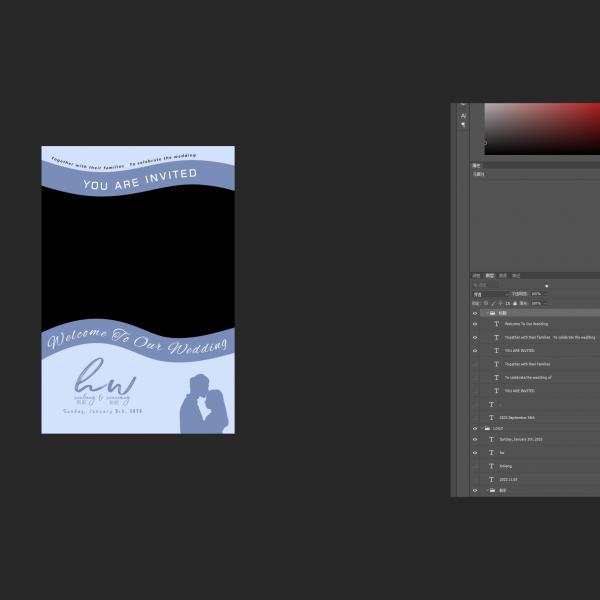Click the lock all icon in Layers panel
Image resolution: width=600 pixels, height=600 pixels.
514,303
